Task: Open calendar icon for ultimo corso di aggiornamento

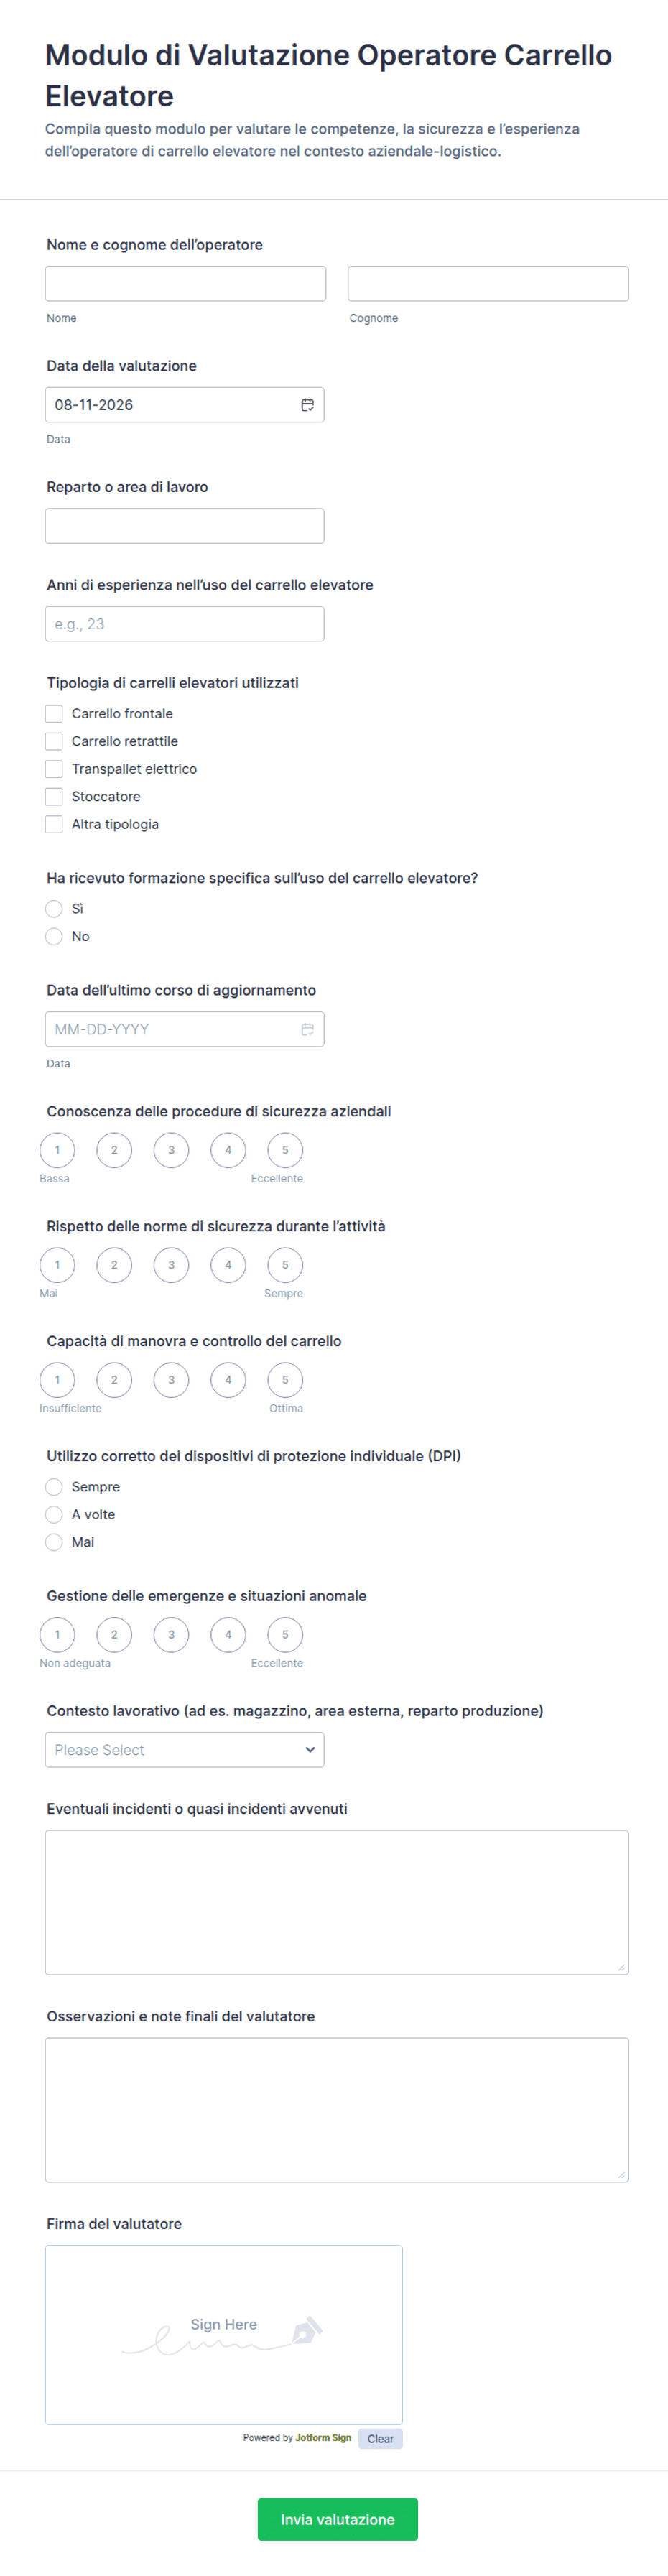Action: (x=307, y=1029)
